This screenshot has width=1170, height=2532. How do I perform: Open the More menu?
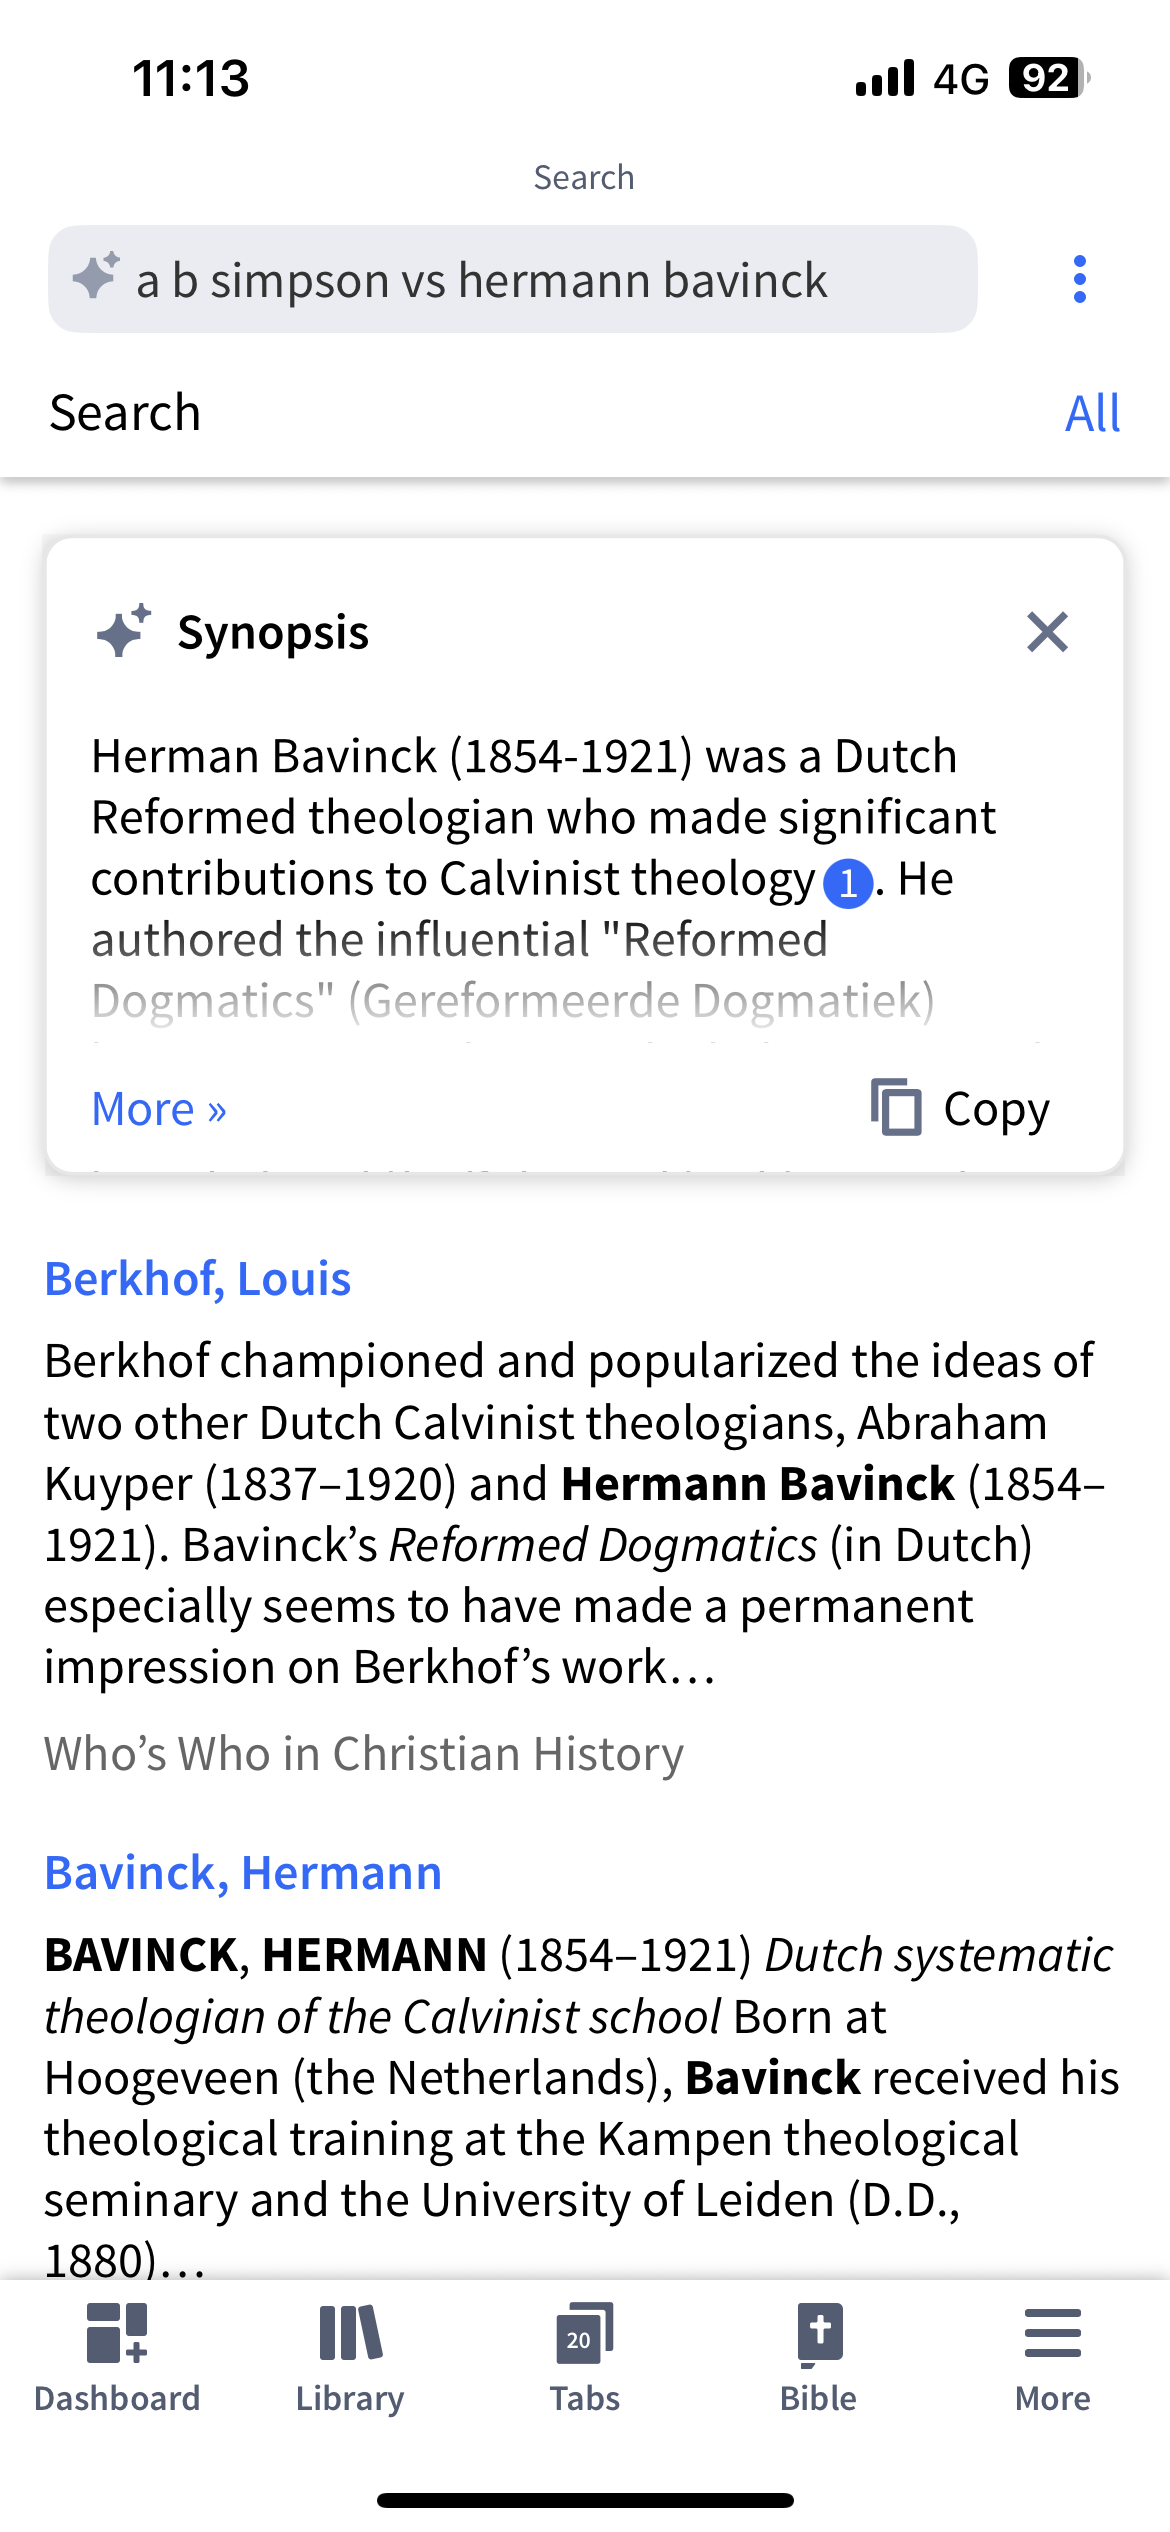(x=1052, y=2359)
